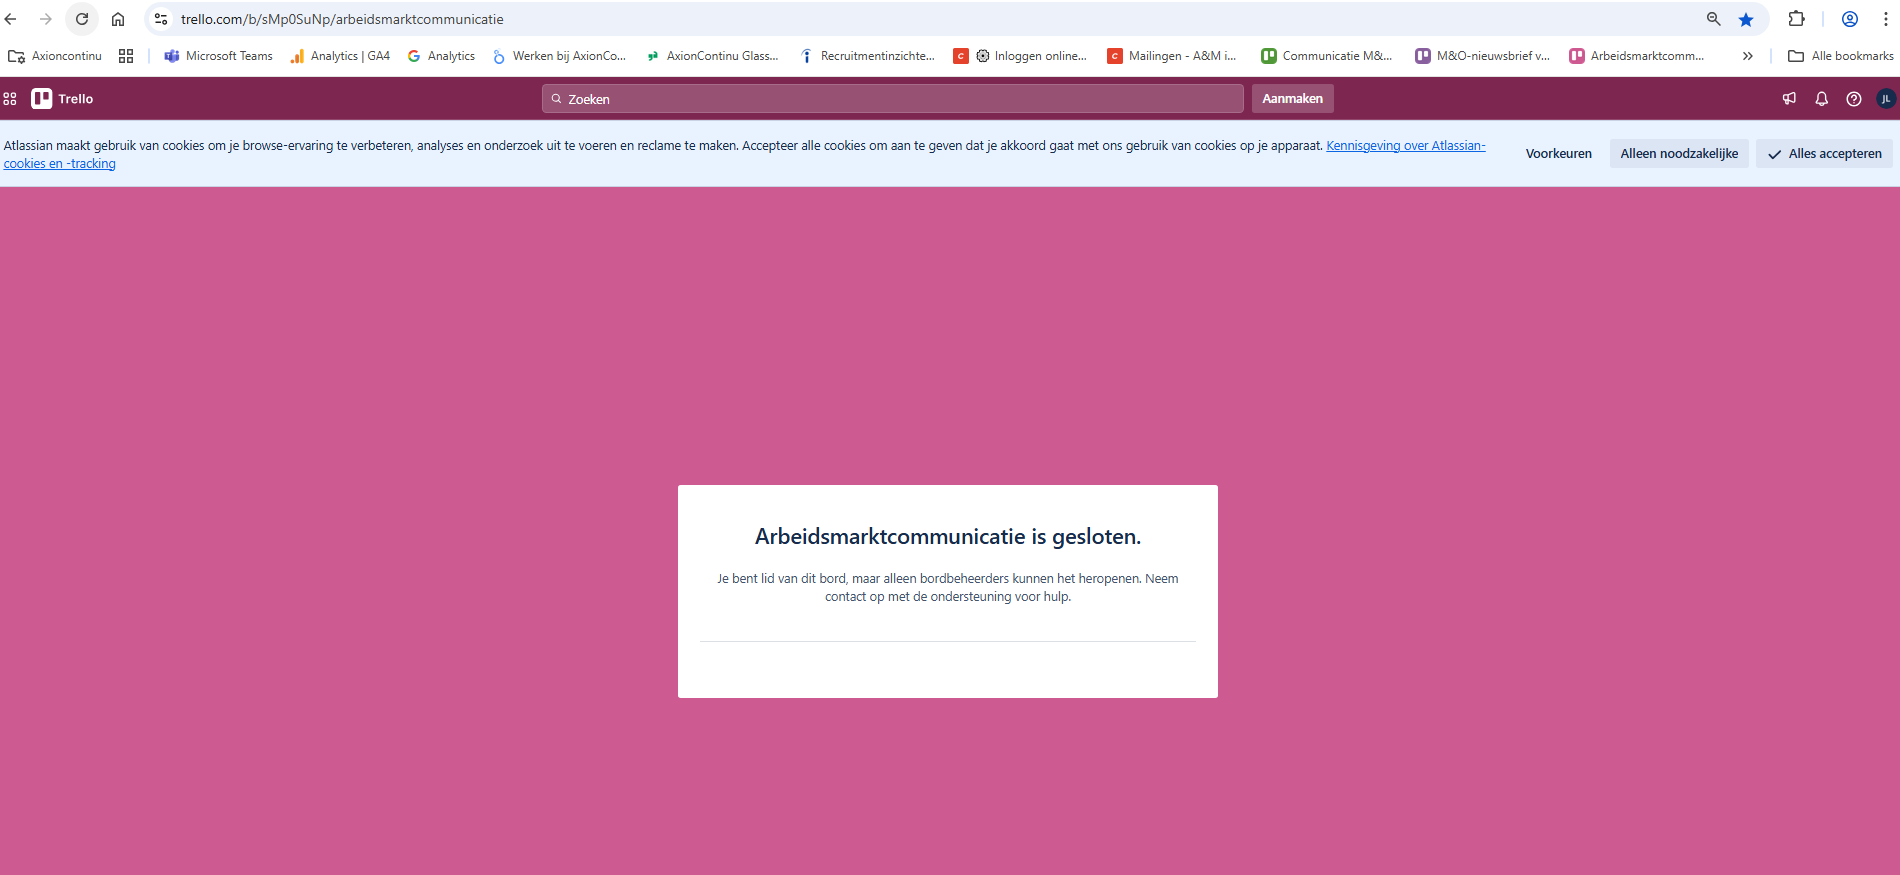Expand the hidden bookmarks chevron

1747,56
